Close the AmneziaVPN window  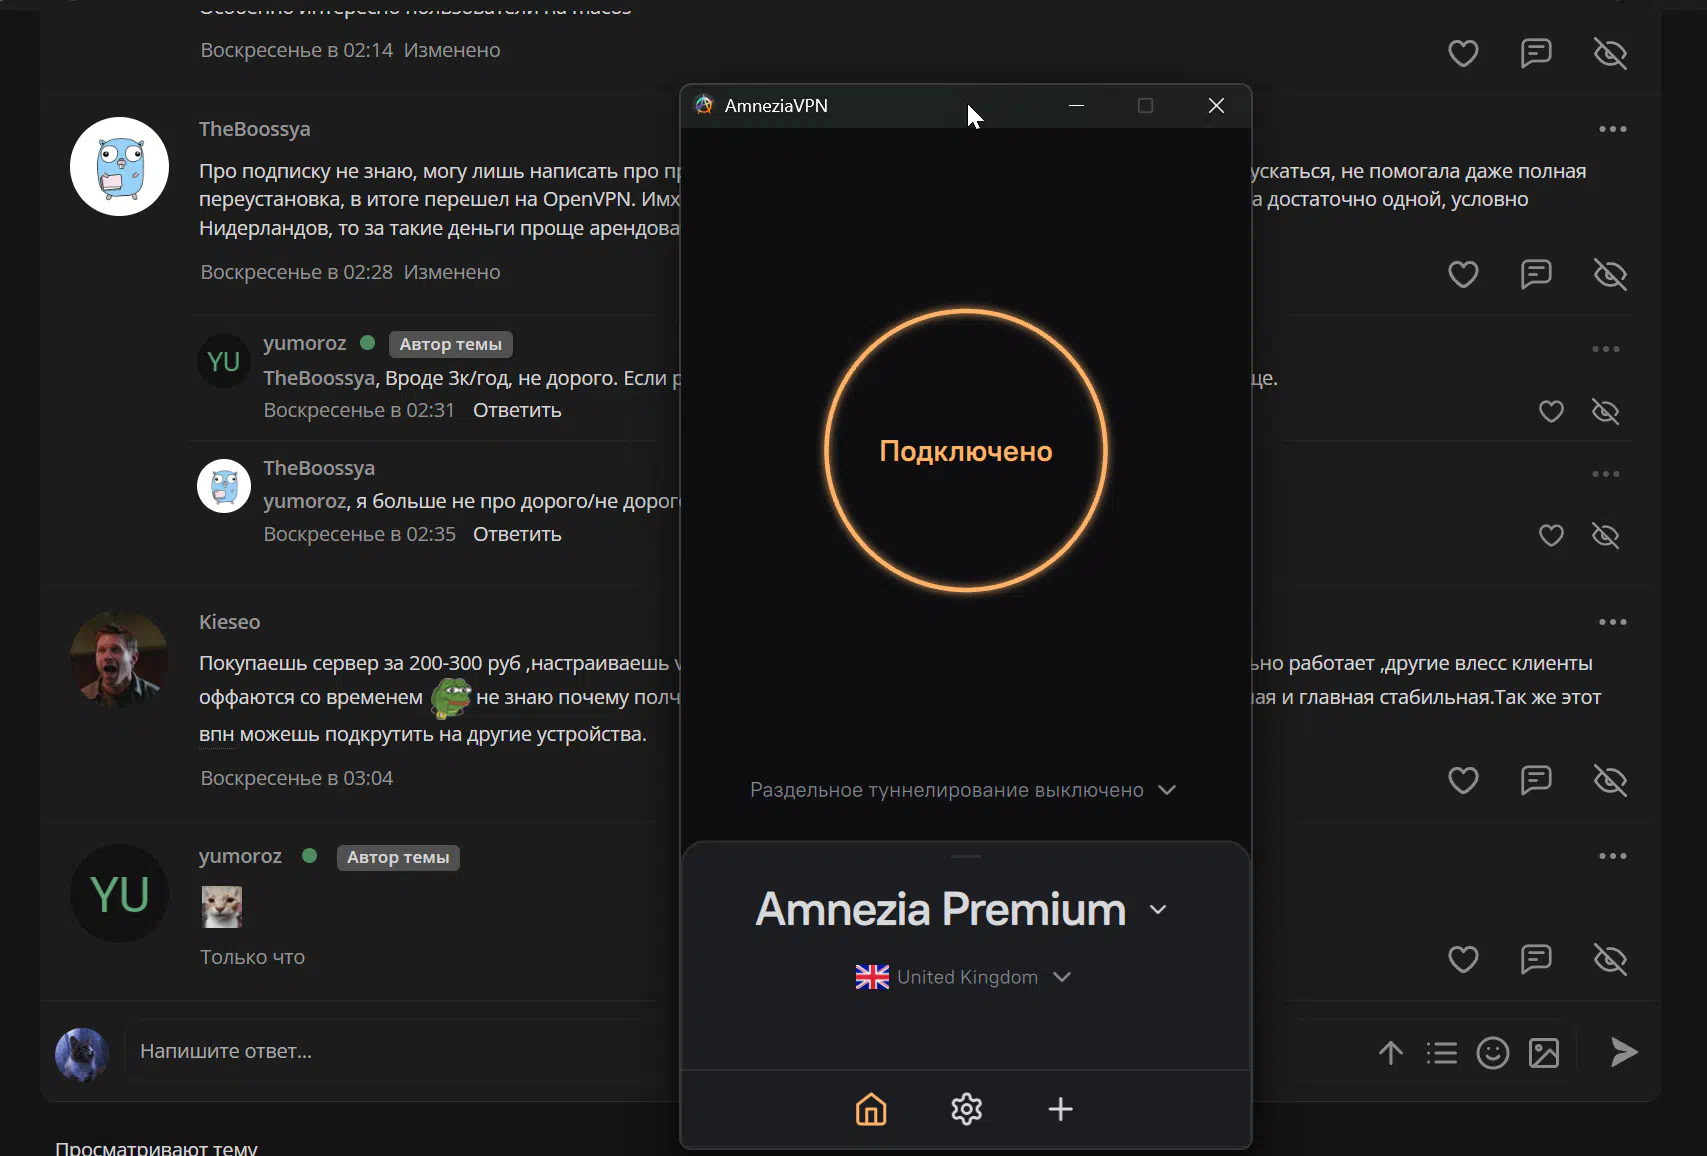point(1216,105)
